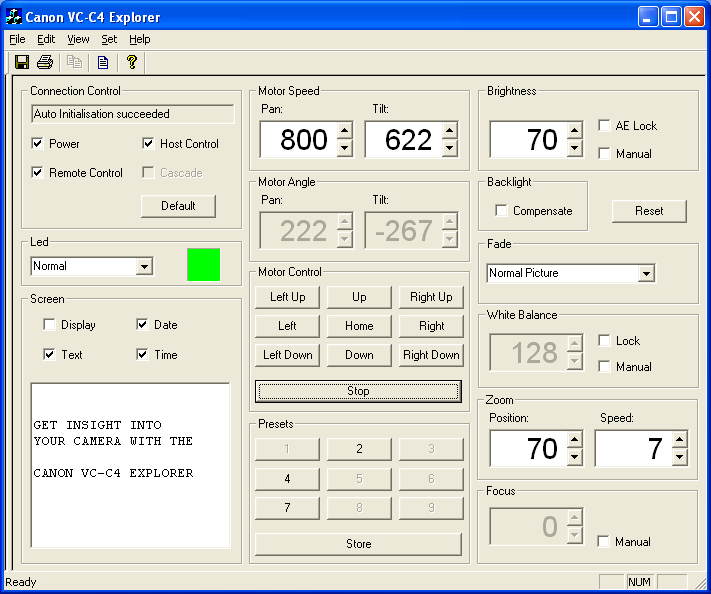This screenshot has width=711, height=594.
Task: Open the Edit menu
Action: click(x=46, y=39)
